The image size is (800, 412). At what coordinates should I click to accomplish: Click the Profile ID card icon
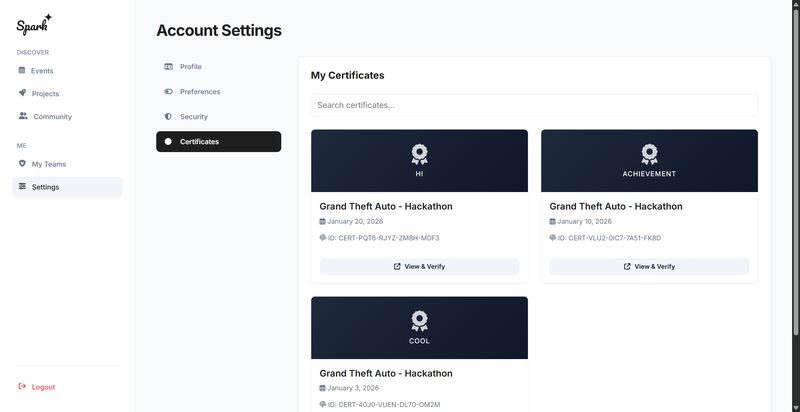pyautogui.click(x=168, y=66)
